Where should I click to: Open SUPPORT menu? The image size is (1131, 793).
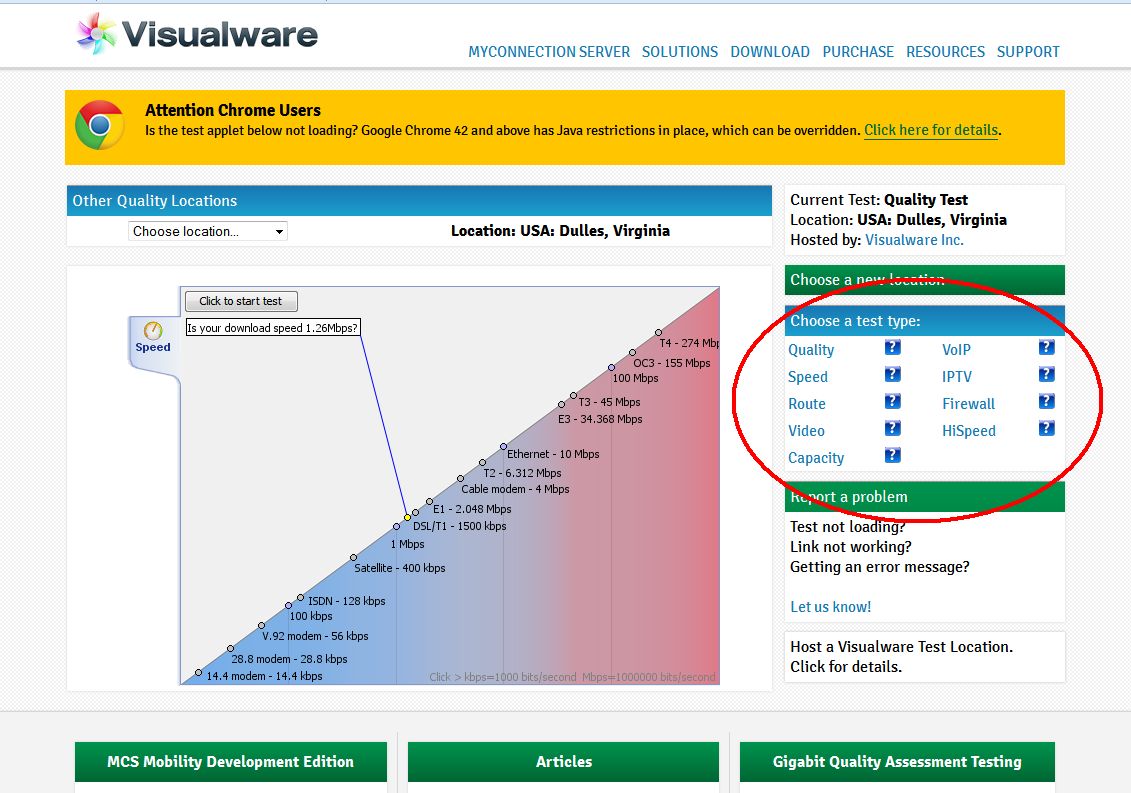click(x=1028, y=52)
